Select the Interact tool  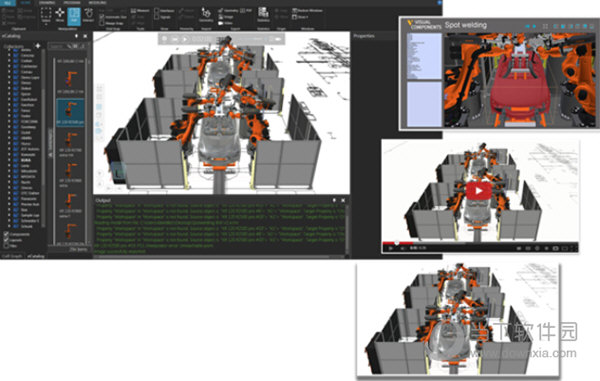(88, 15)
